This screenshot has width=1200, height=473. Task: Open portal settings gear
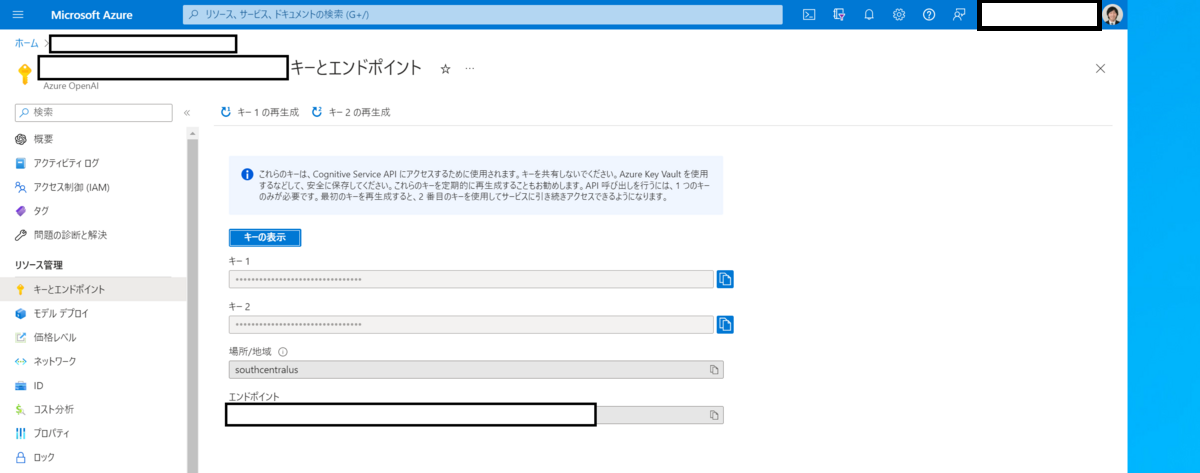[x=899, y=14]
